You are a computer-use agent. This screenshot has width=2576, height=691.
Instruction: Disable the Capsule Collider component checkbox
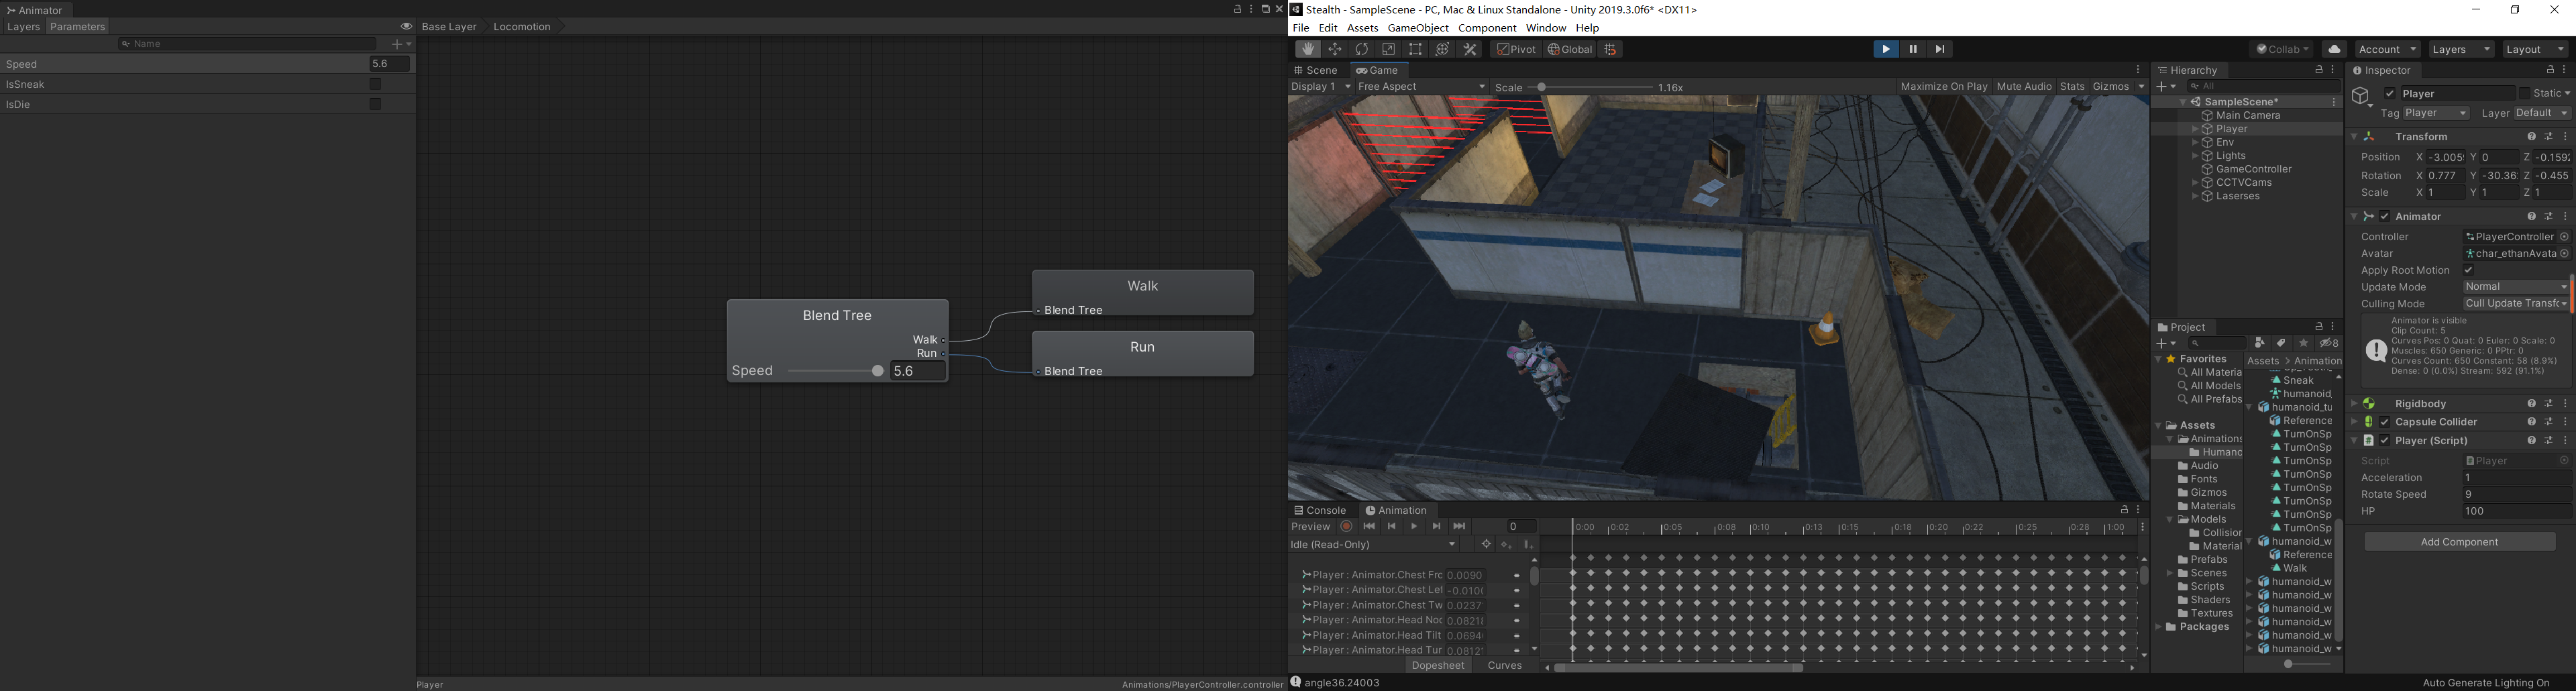tap(2385, 422)
